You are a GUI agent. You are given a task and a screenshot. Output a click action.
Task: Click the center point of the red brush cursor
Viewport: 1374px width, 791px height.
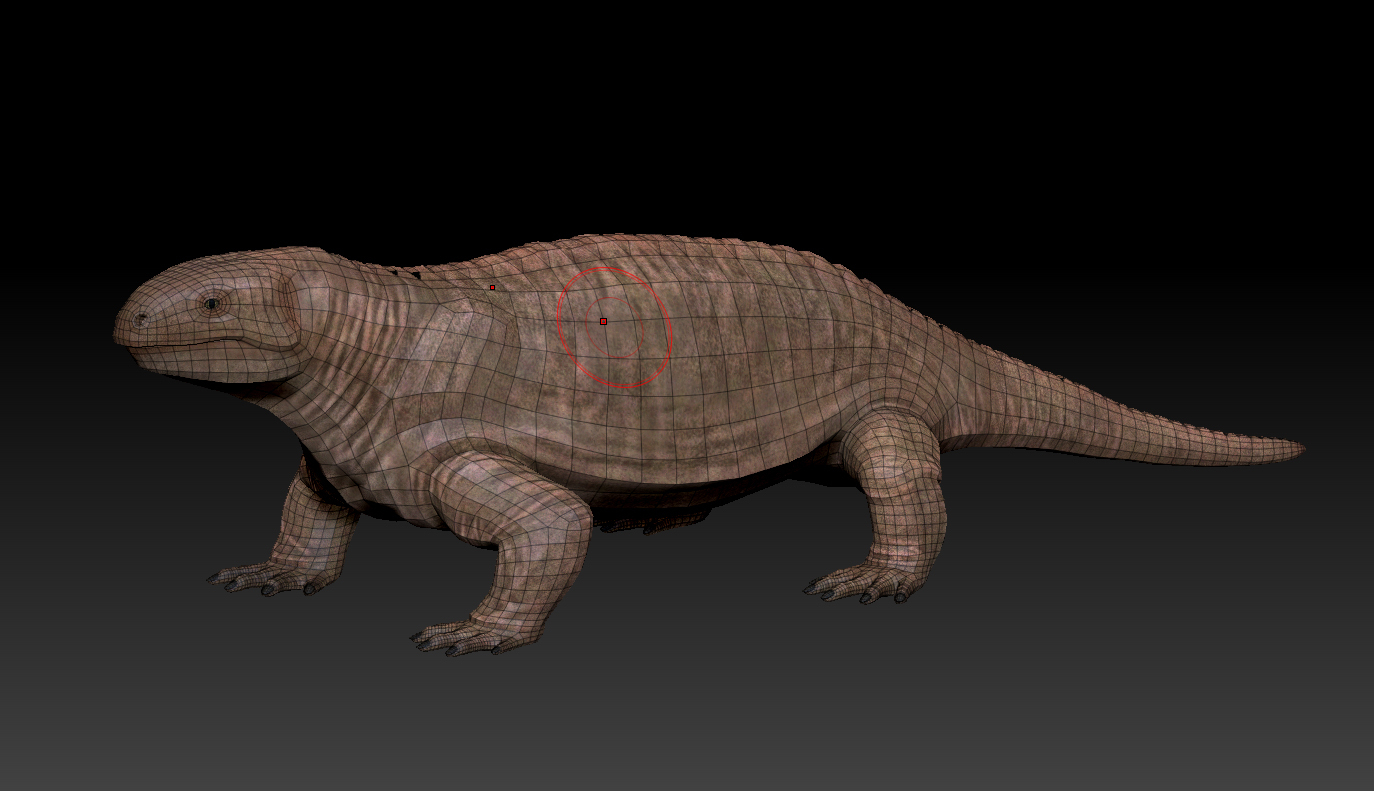603,321
